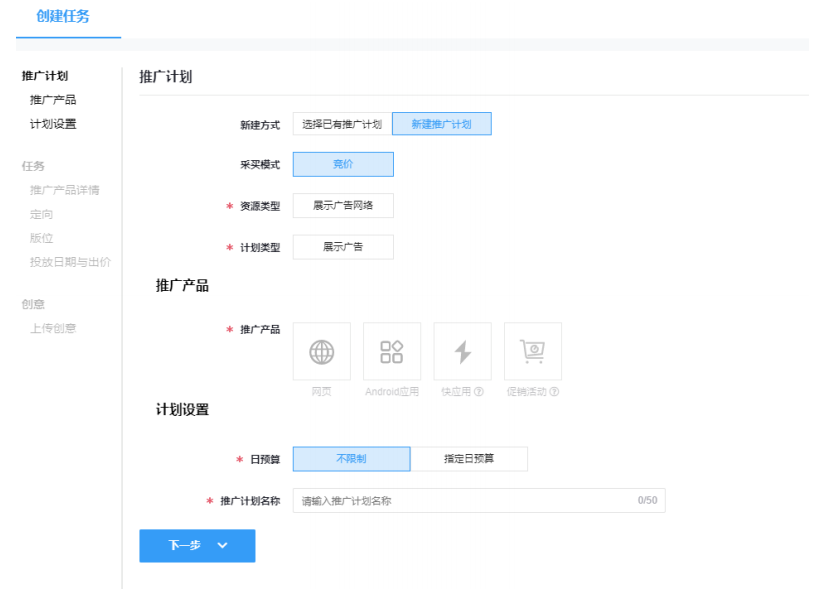Open 推广计划 in the left sidebar

click(47, 75)
